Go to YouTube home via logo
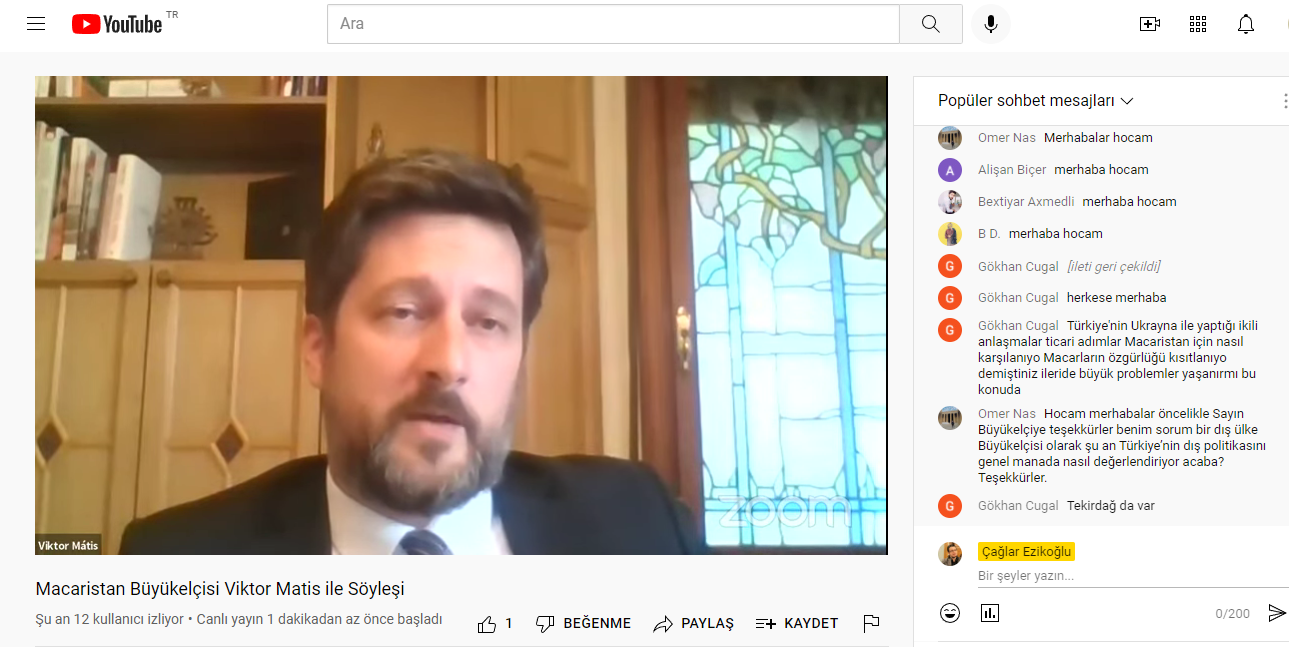Screen dimensions: 1289x647 point(117,24)
